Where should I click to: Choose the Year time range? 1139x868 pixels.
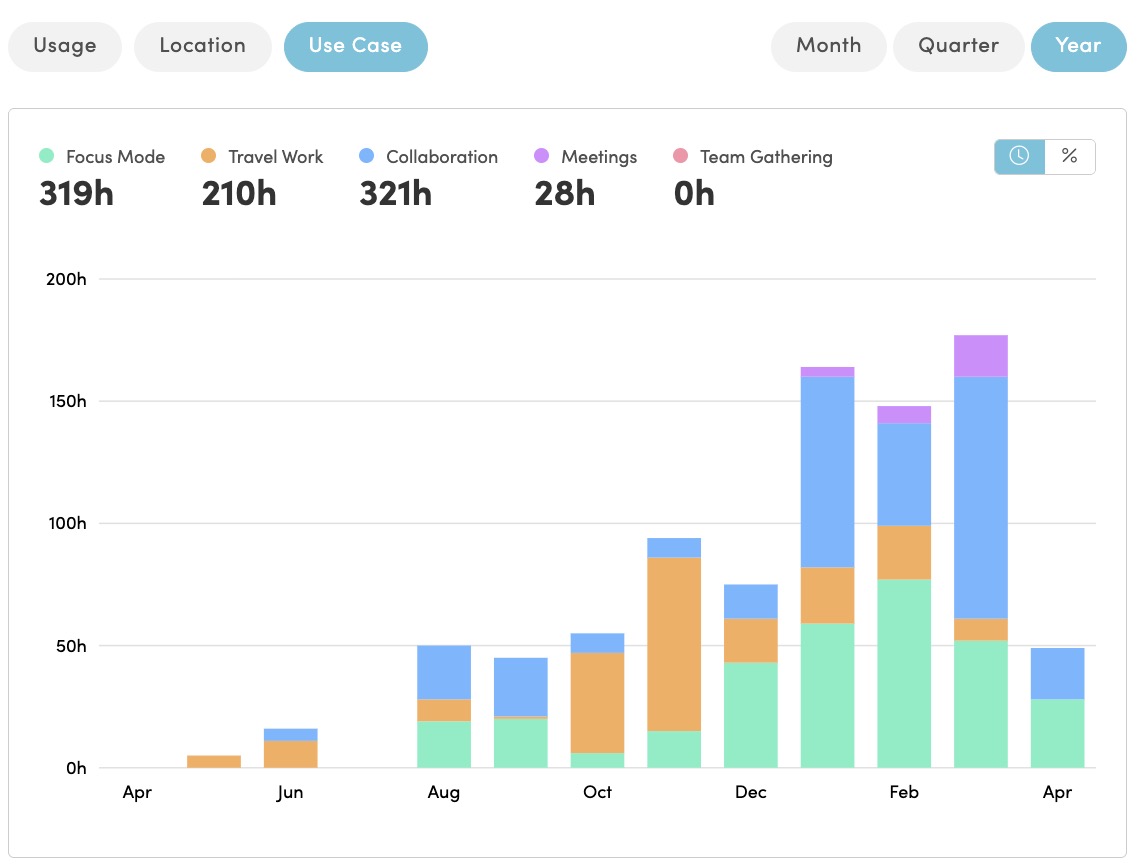pos(1078,46)
